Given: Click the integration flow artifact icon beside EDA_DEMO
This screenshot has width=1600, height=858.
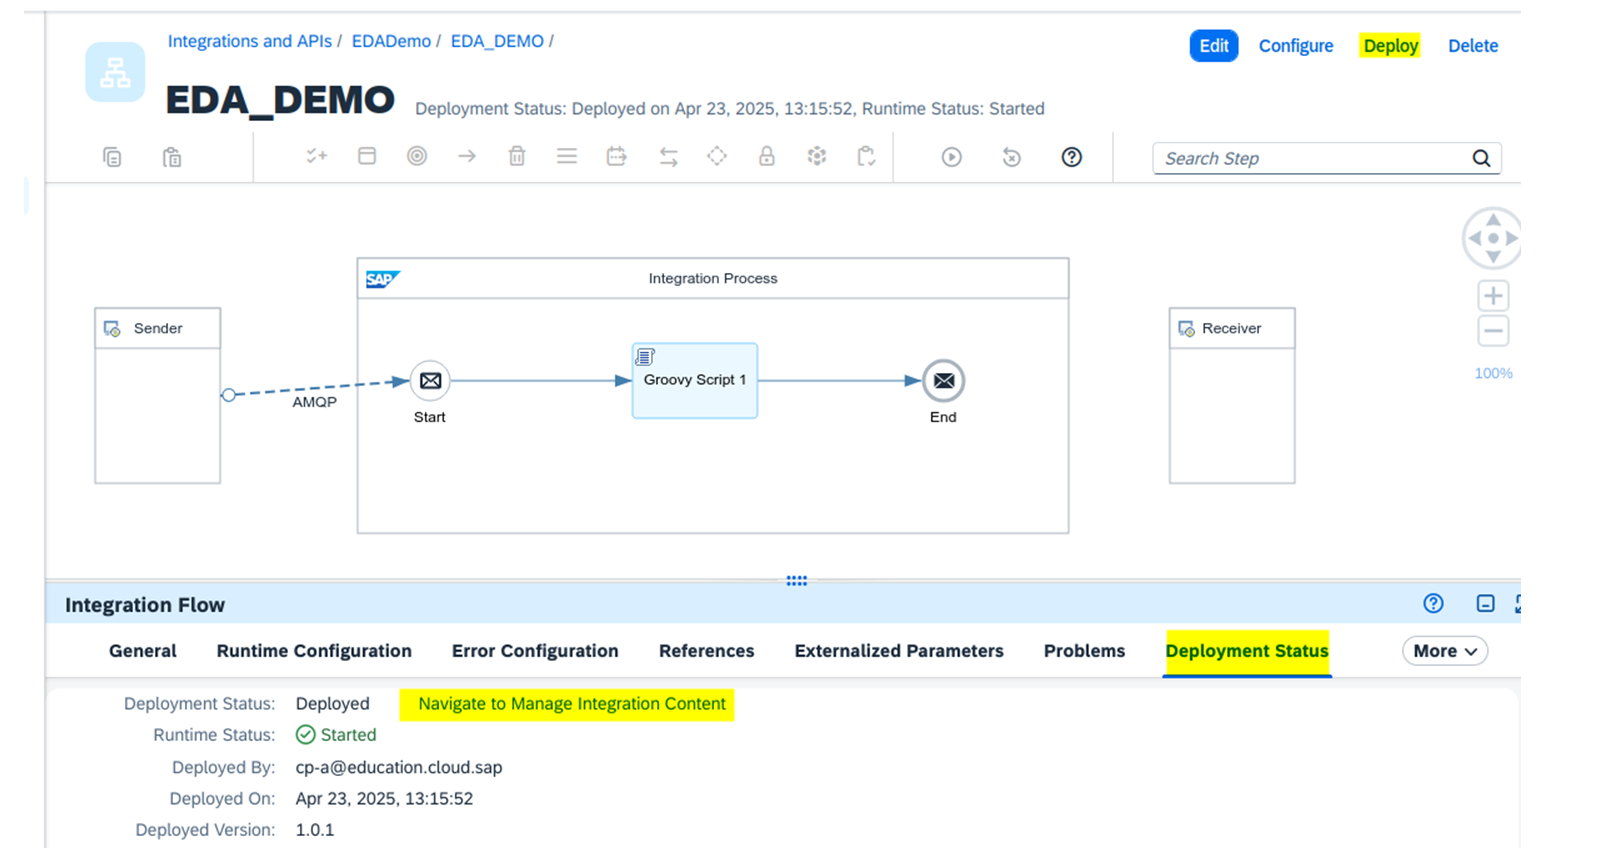Looking at the screenshot, I should point(115,72).
